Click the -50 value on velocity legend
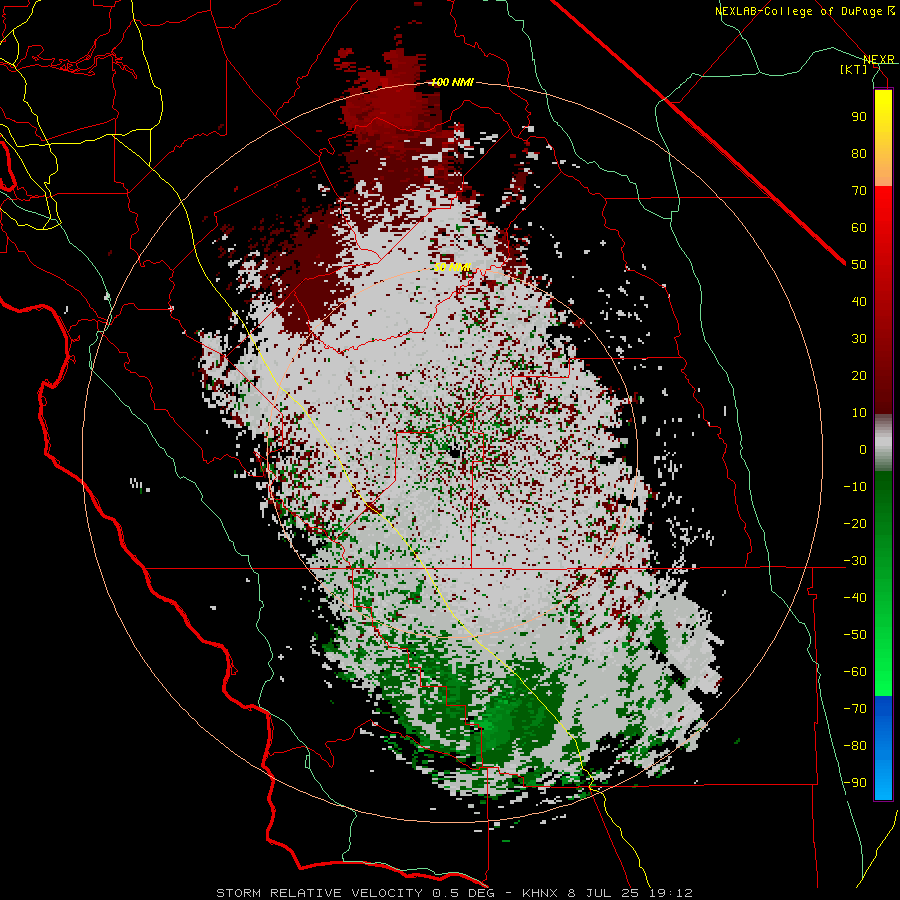Image resolution: width=900 pixels, height=900 pixels. click(855, 634)
